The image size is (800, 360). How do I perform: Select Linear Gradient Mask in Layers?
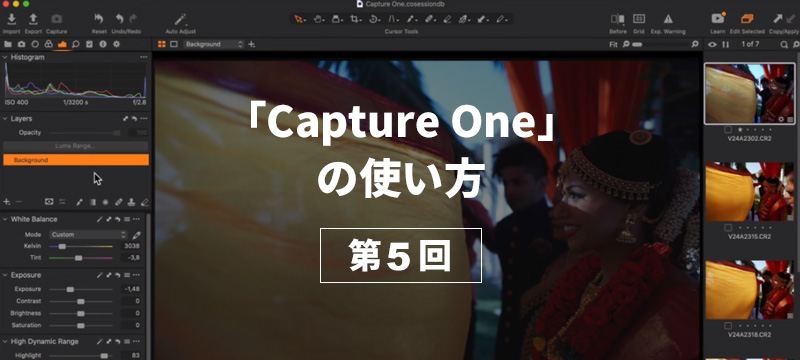coord(92,202)
